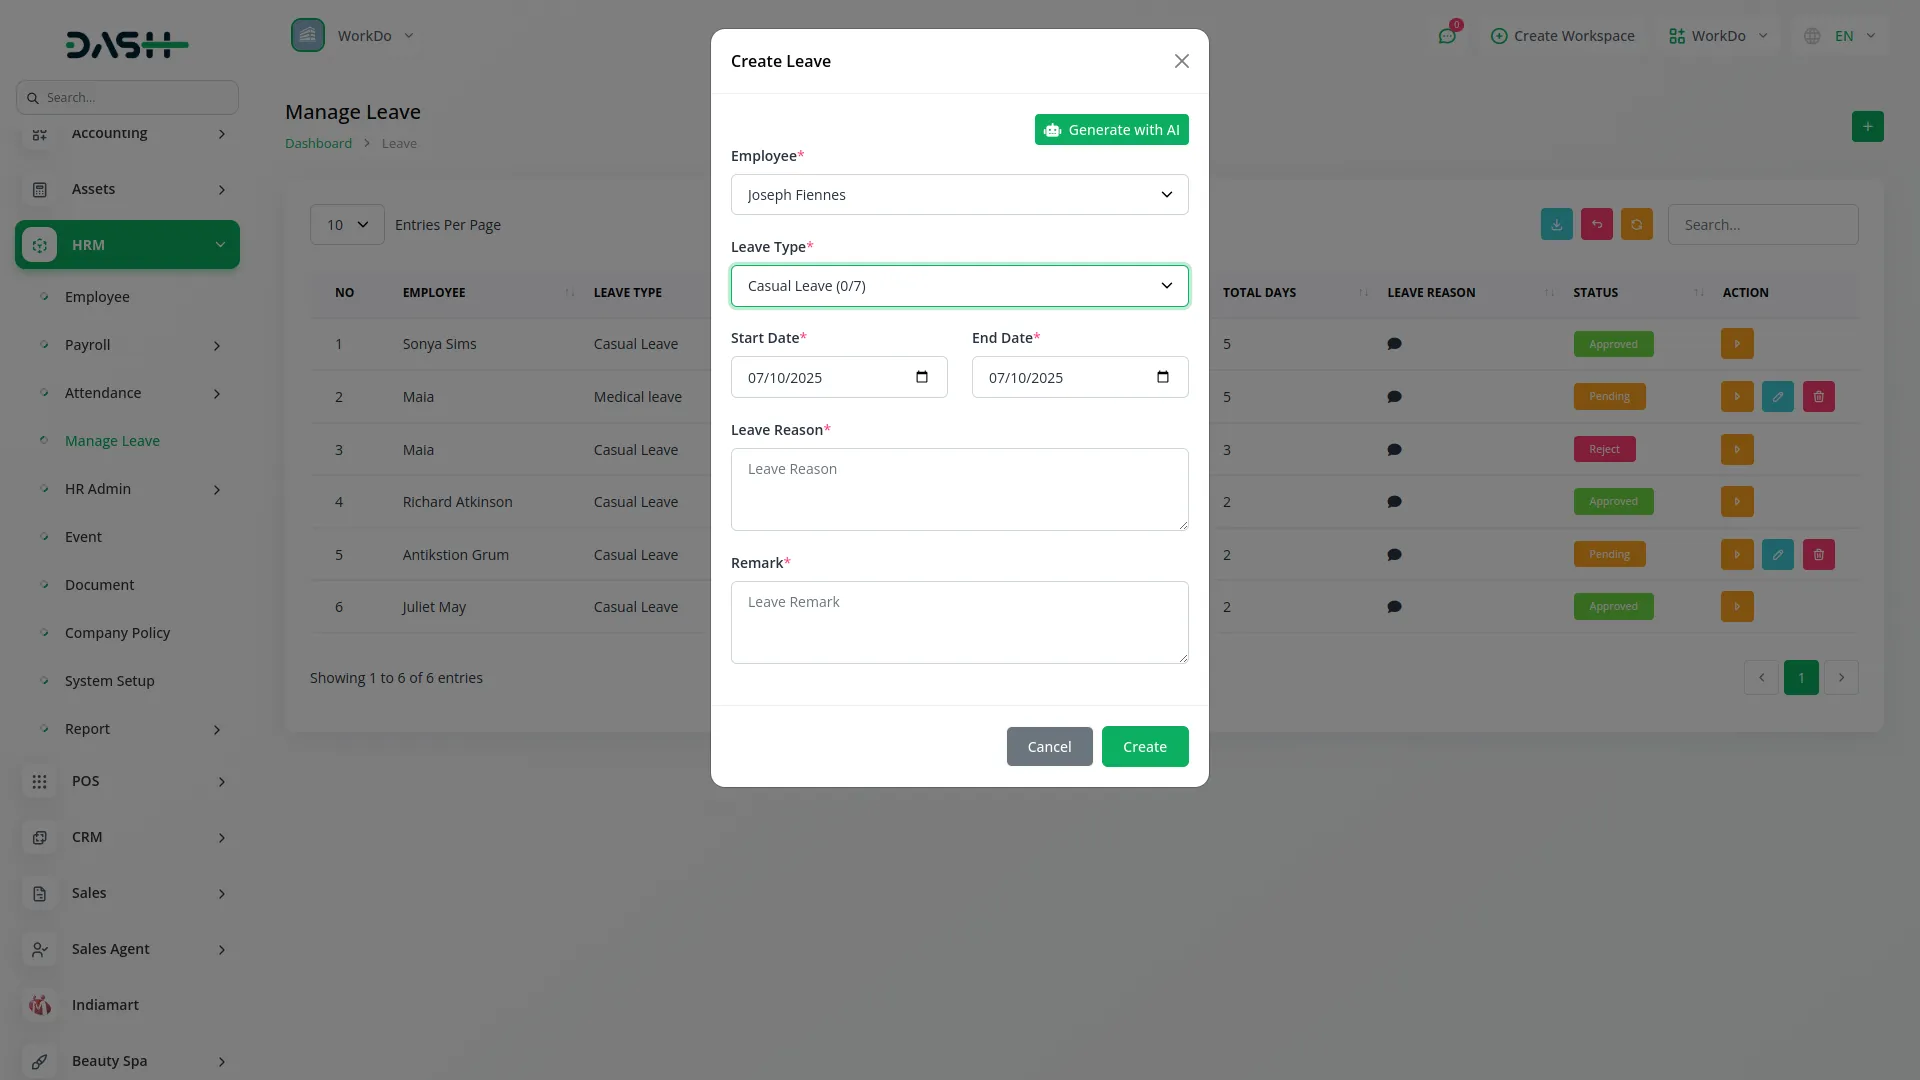Image resolution: width=1920 pixels, height=1080 pixels.
Task: Click the red reset filter icon
Action: (x=1597, y=224)
